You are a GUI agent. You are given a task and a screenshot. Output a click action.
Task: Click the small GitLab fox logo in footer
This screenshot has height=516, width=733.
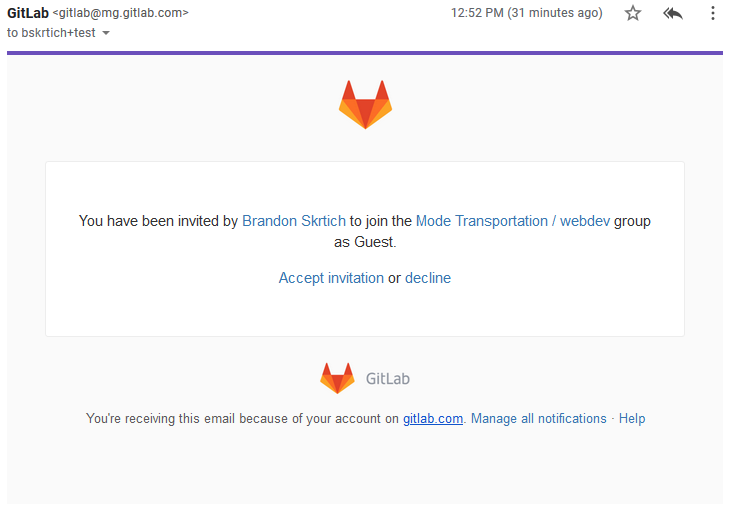coord(337,378)
